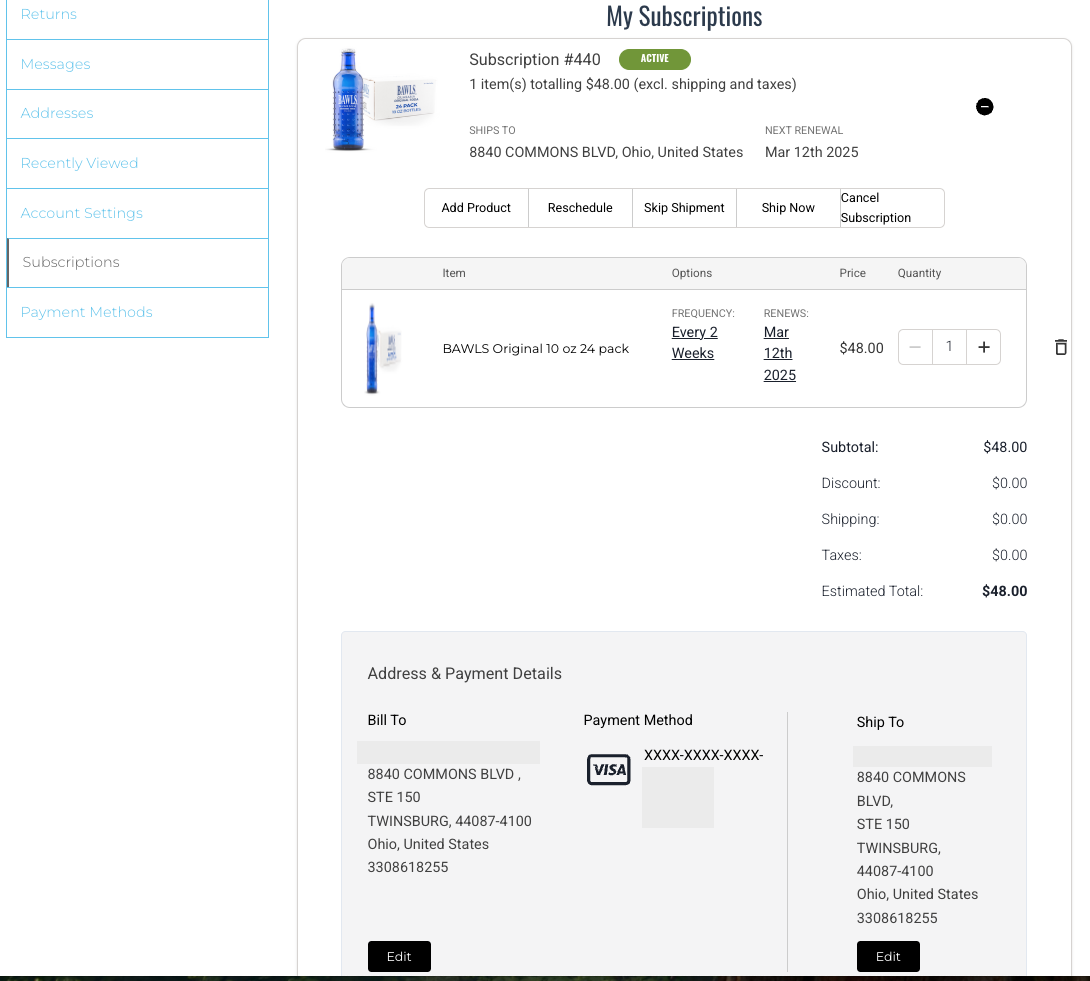Open Returns in the account sidebar
The width and height of the screenshot is (1090, 981).
coord(137,15)
